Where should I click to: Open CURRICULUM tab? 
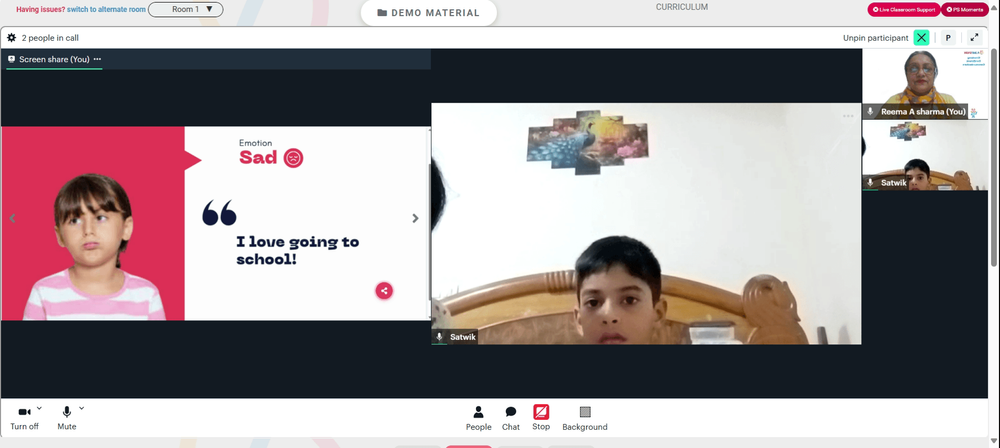682,7
